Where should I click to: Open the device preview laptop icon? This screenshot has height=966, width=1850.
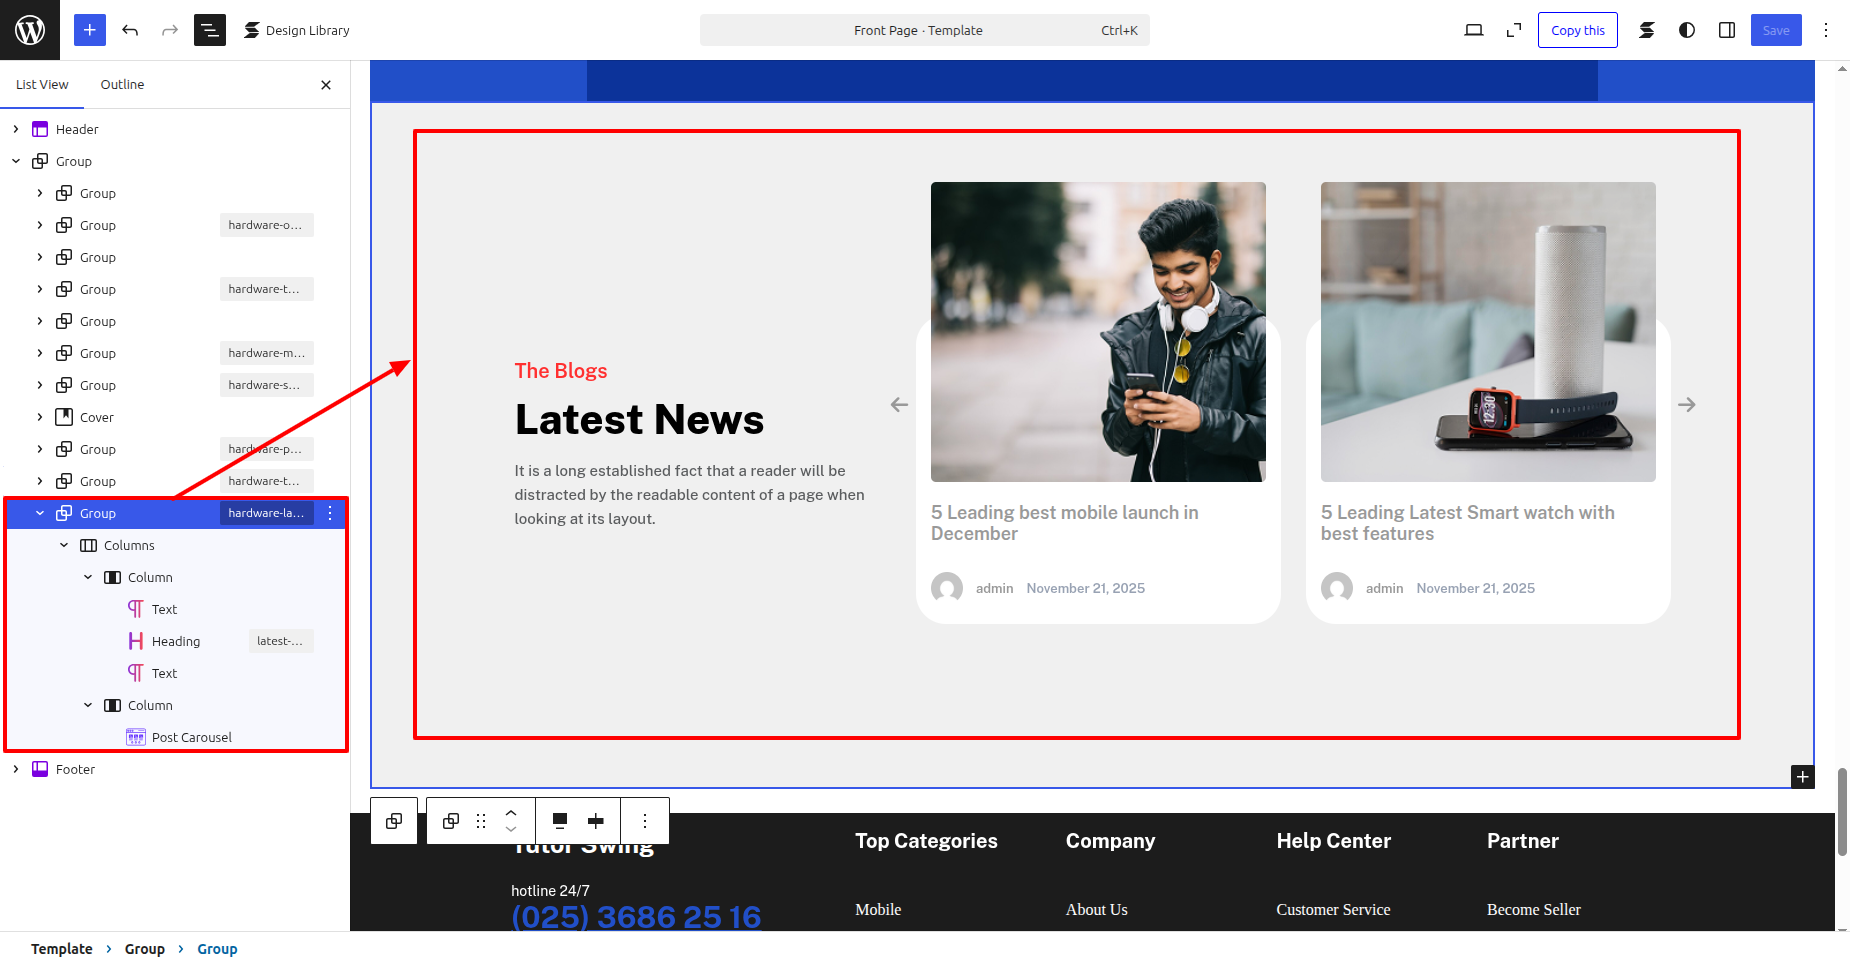coord(1473,30)
